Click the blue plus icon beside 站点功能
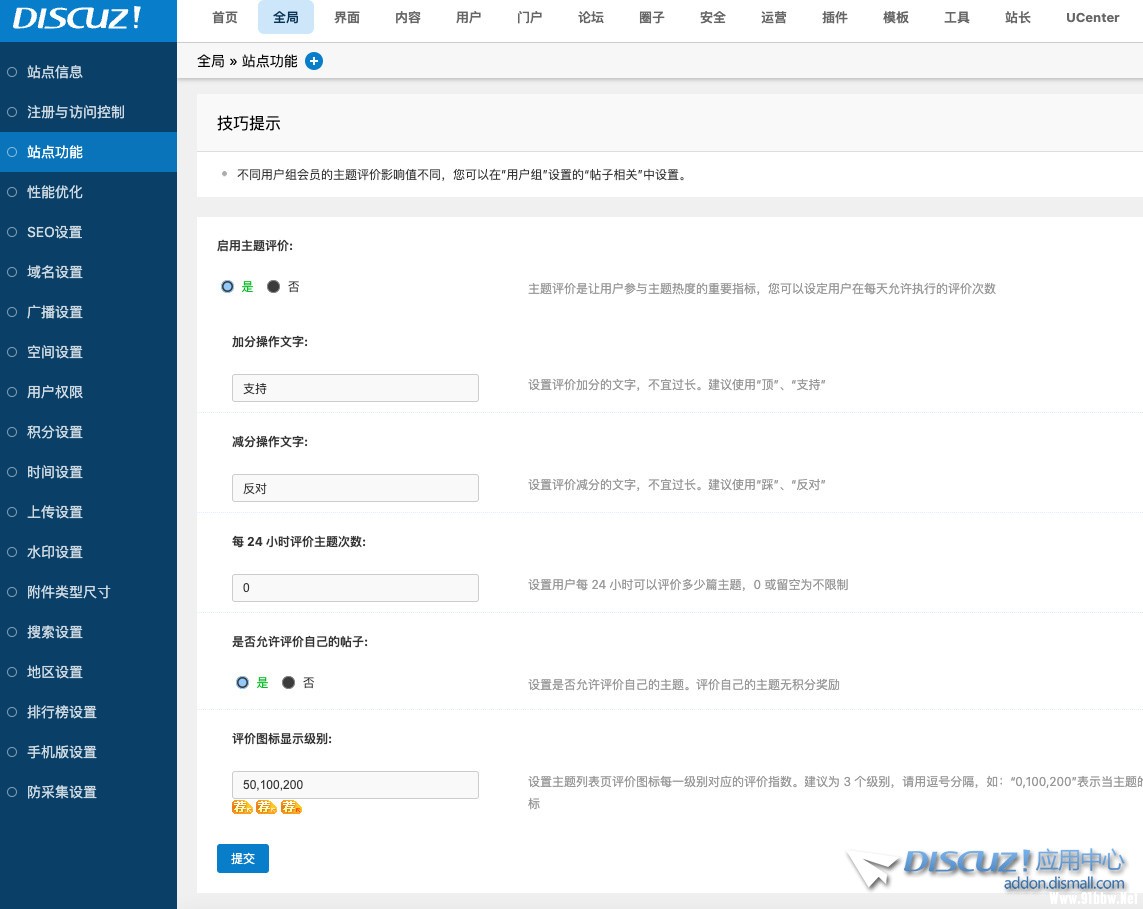 314,61
